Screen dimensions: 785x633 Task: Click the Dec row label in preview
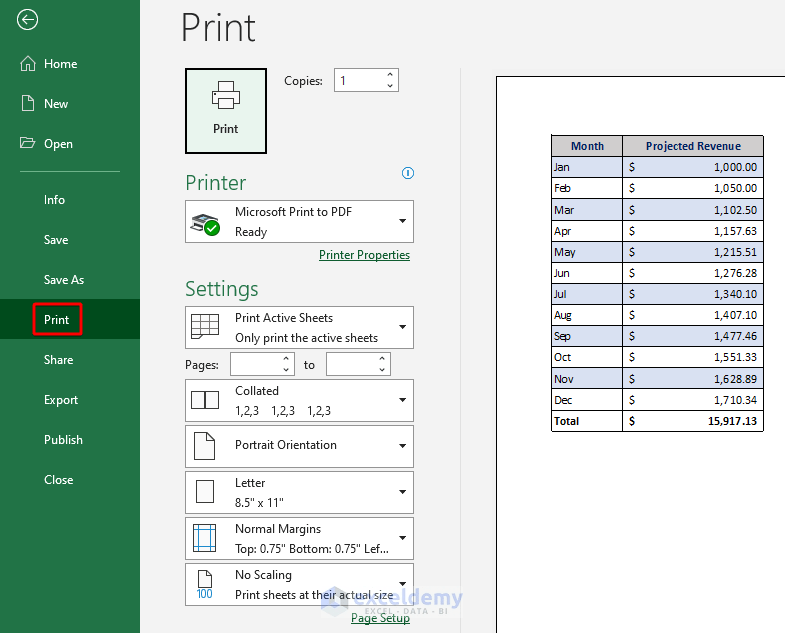(x=563, y=400)
